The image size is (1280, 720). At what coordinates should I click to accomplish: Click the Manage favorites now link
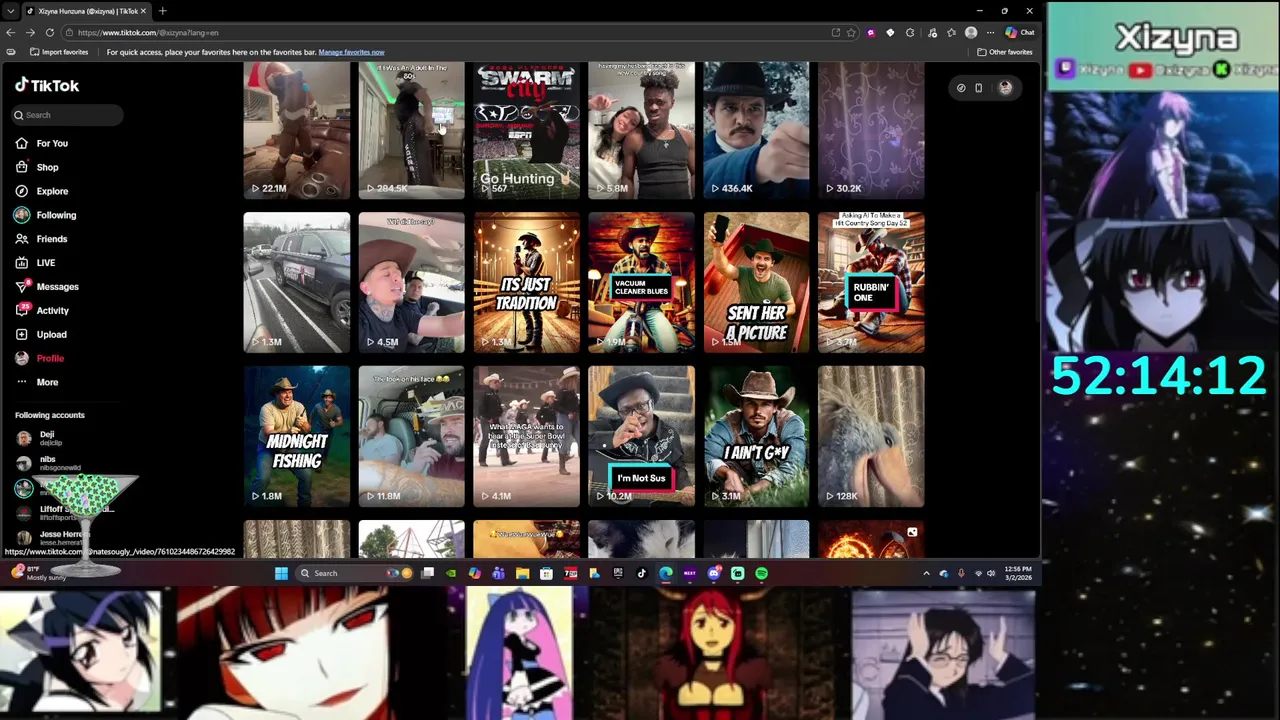pos(351,52)
